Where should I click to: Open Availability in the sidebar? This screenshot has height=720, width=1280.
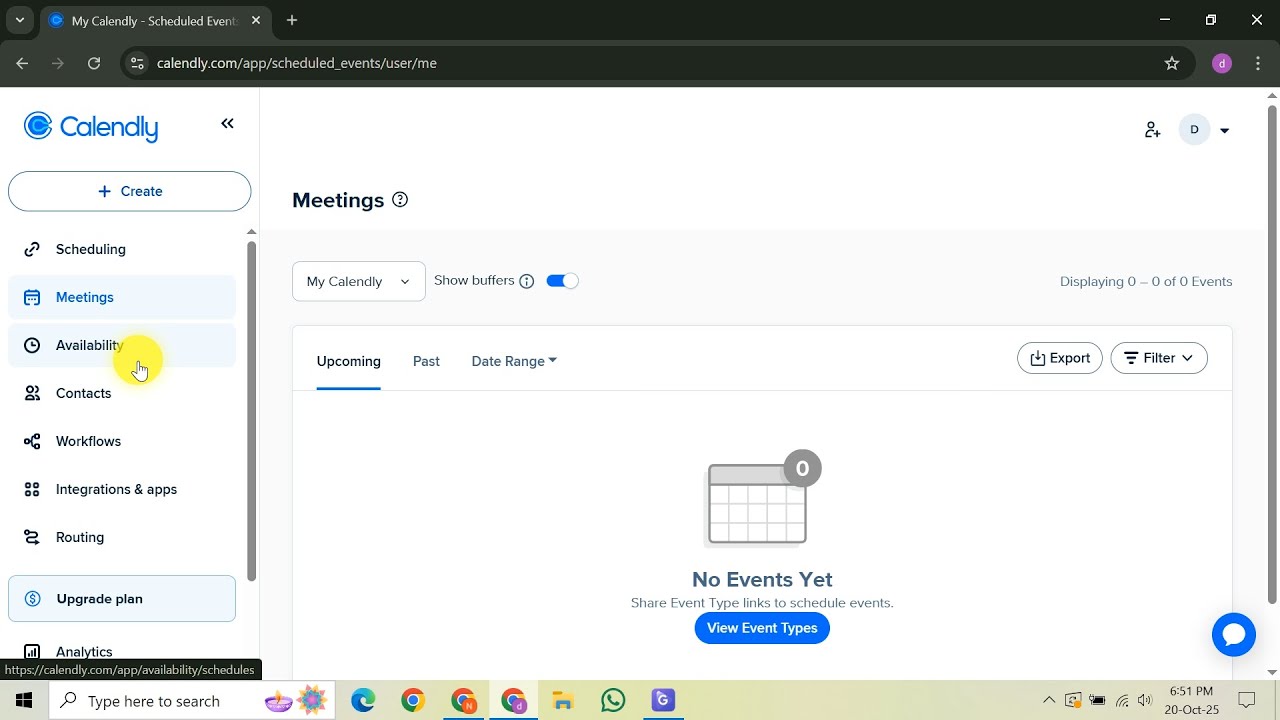click(x=122, y=345)
